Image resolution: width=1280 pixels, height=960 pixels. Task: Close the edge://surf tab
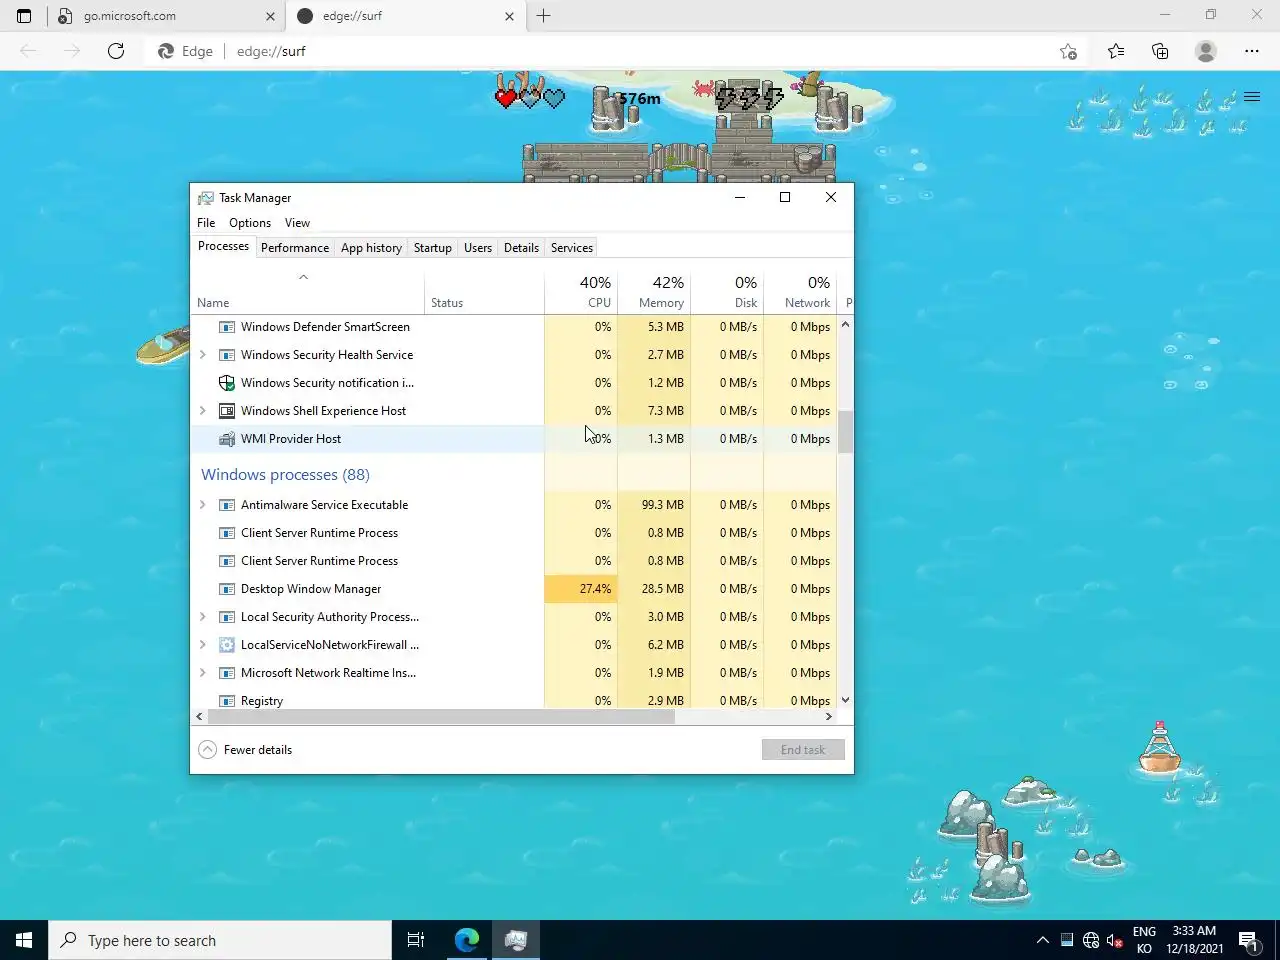tap(509, 16)
